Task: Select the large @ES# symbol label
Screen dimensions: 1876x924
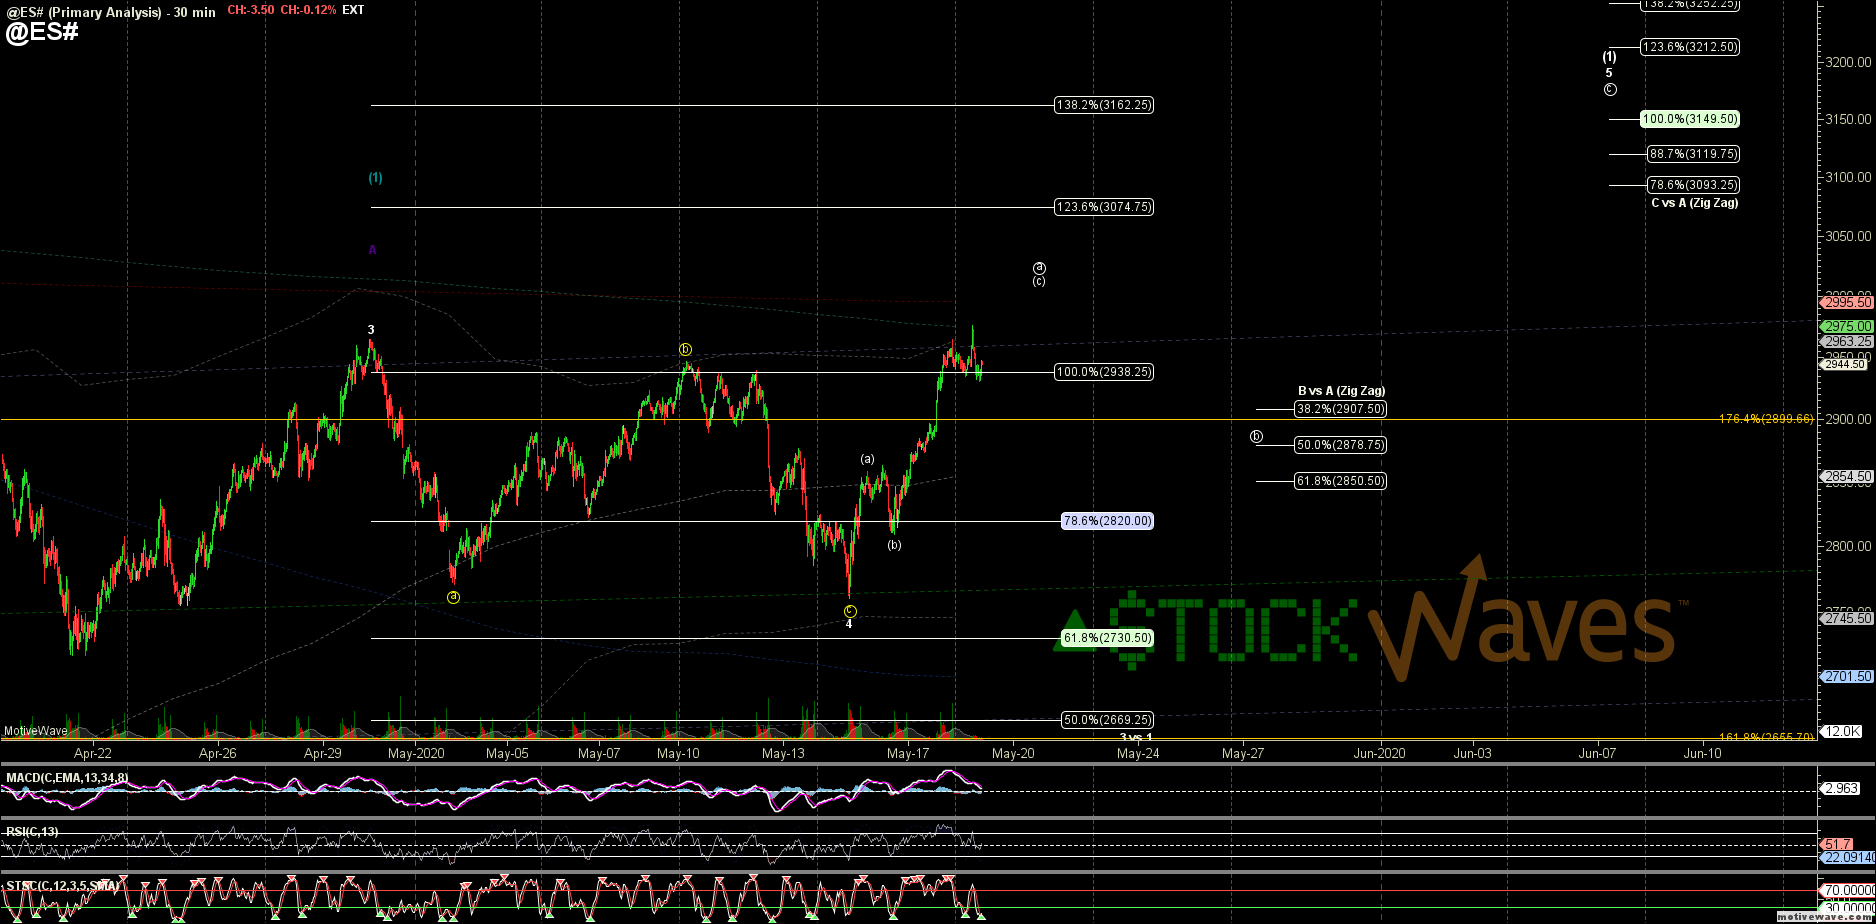Action: [x=42, y=32]
